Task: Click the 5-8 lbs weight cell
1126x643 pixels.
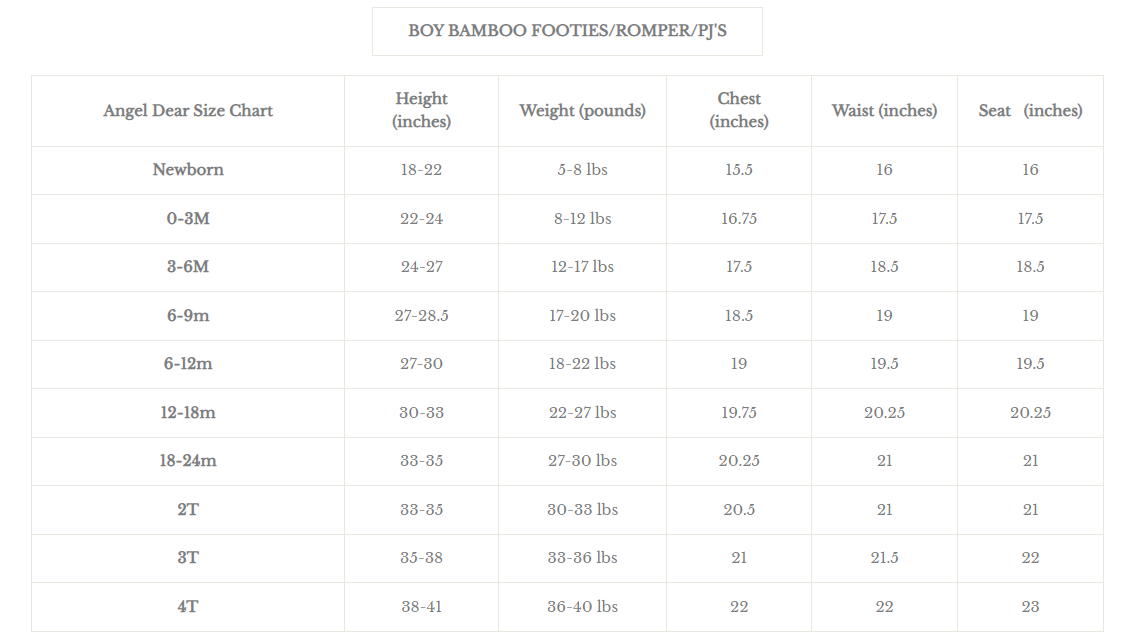Action: (582, 170)
